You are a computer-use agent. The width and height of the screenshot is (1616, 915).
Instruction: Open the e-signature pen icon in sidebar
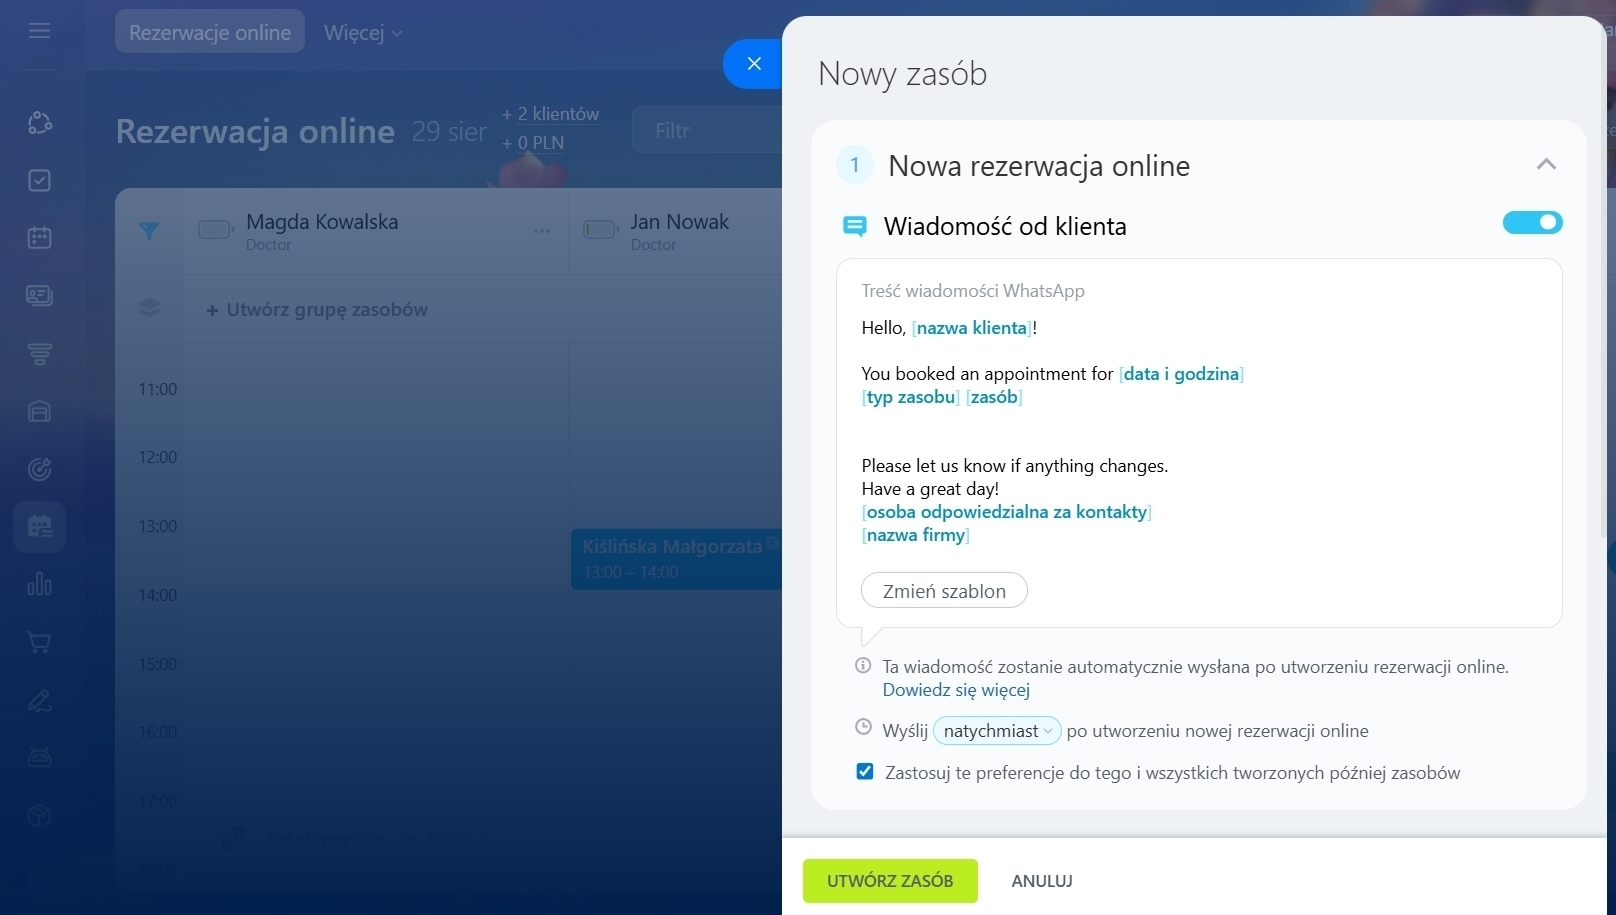39,700
